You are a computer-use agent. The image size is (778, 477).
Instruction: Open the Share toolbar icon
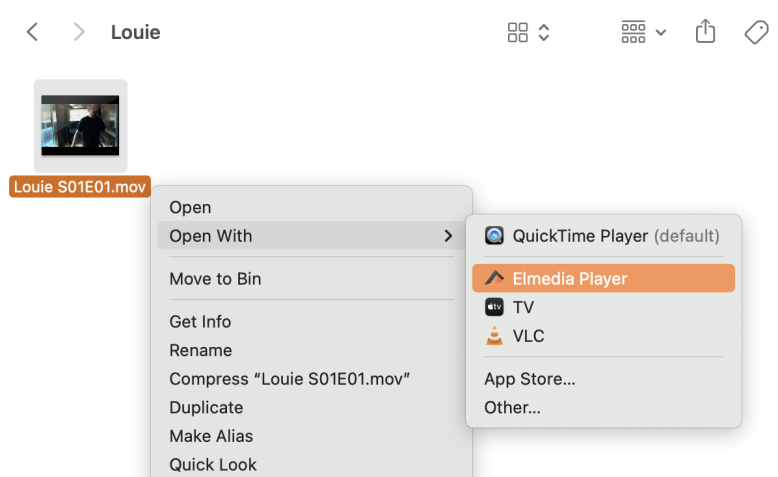pos(705,32)
